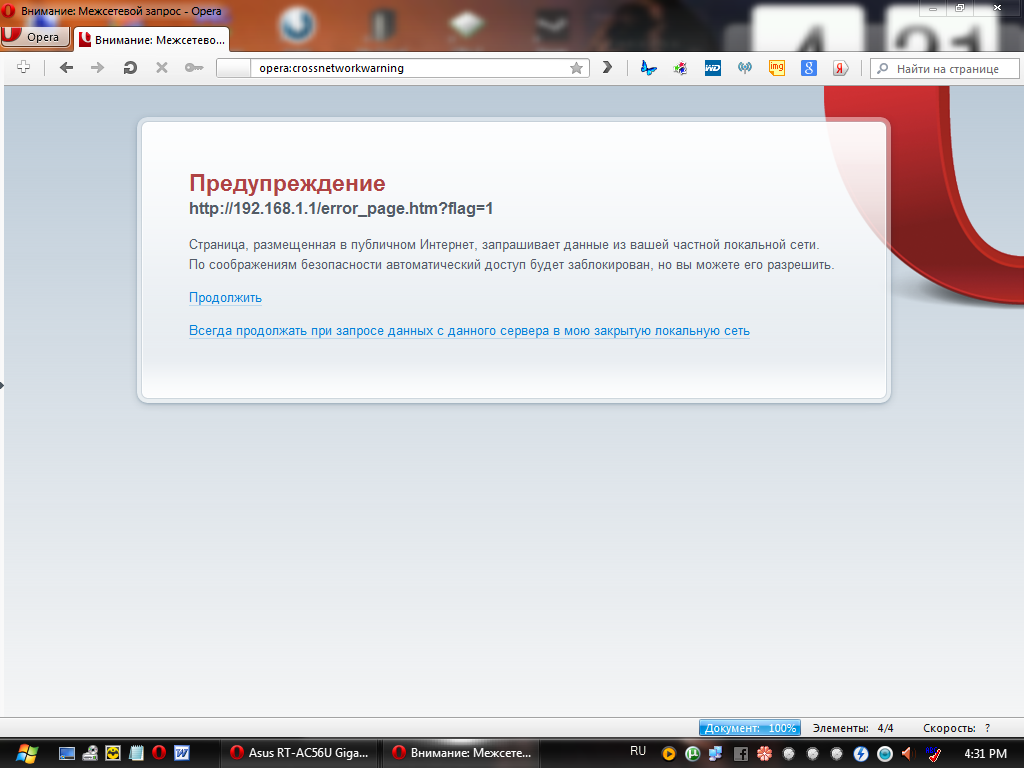Reload the page with the refresh icon
1024x768 pixels.
pos(130,68)
